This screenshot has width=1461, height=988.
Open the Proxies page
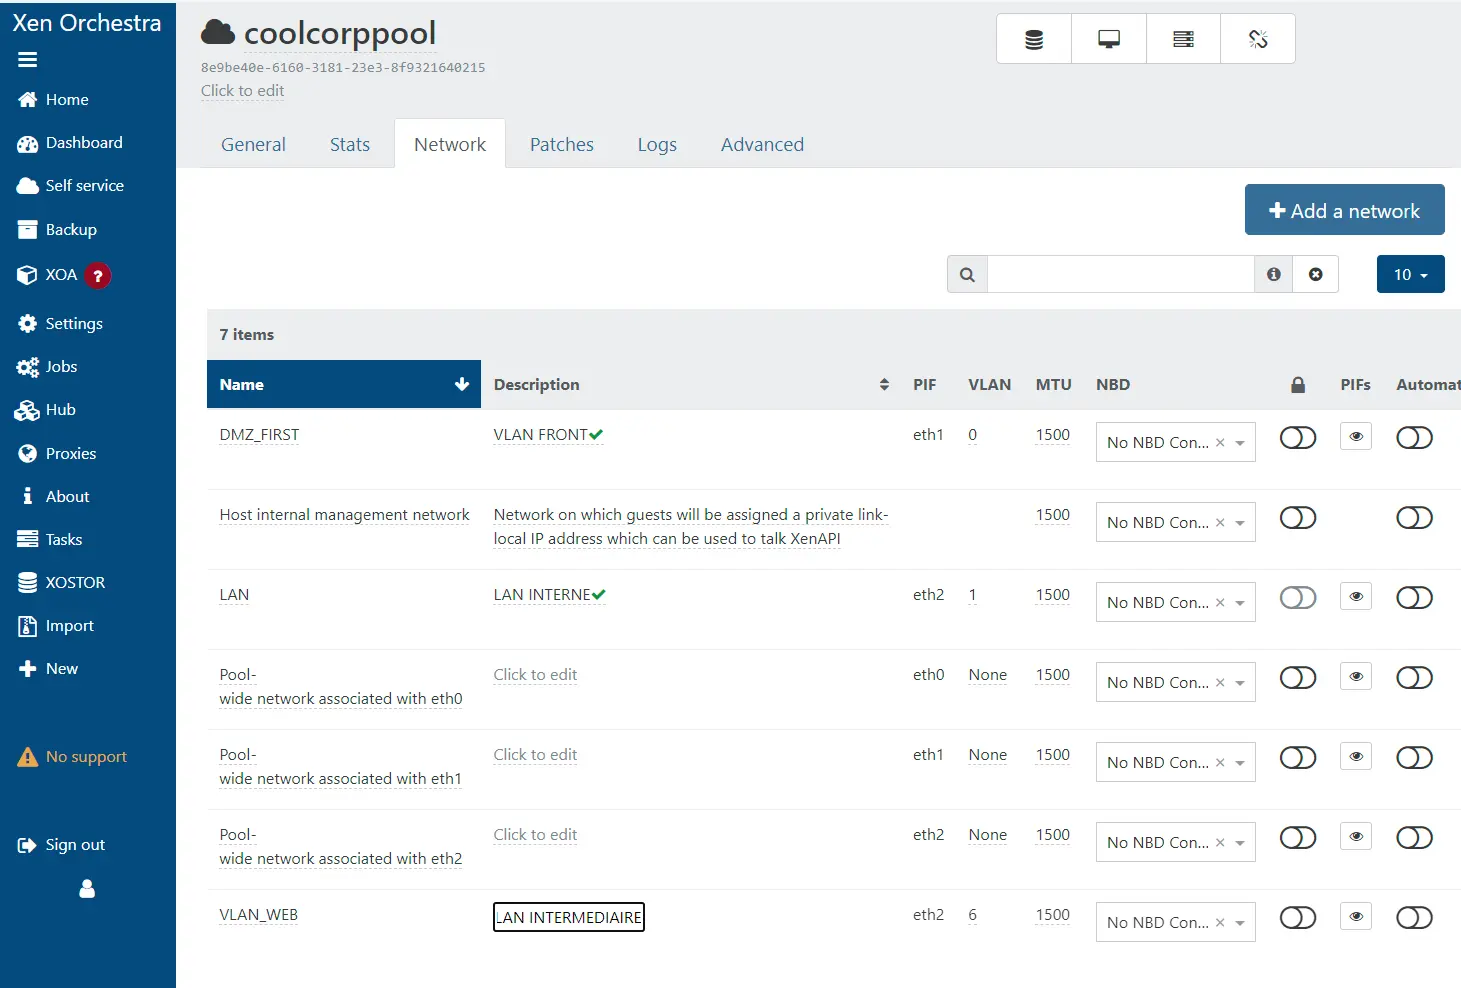[58, 454]
